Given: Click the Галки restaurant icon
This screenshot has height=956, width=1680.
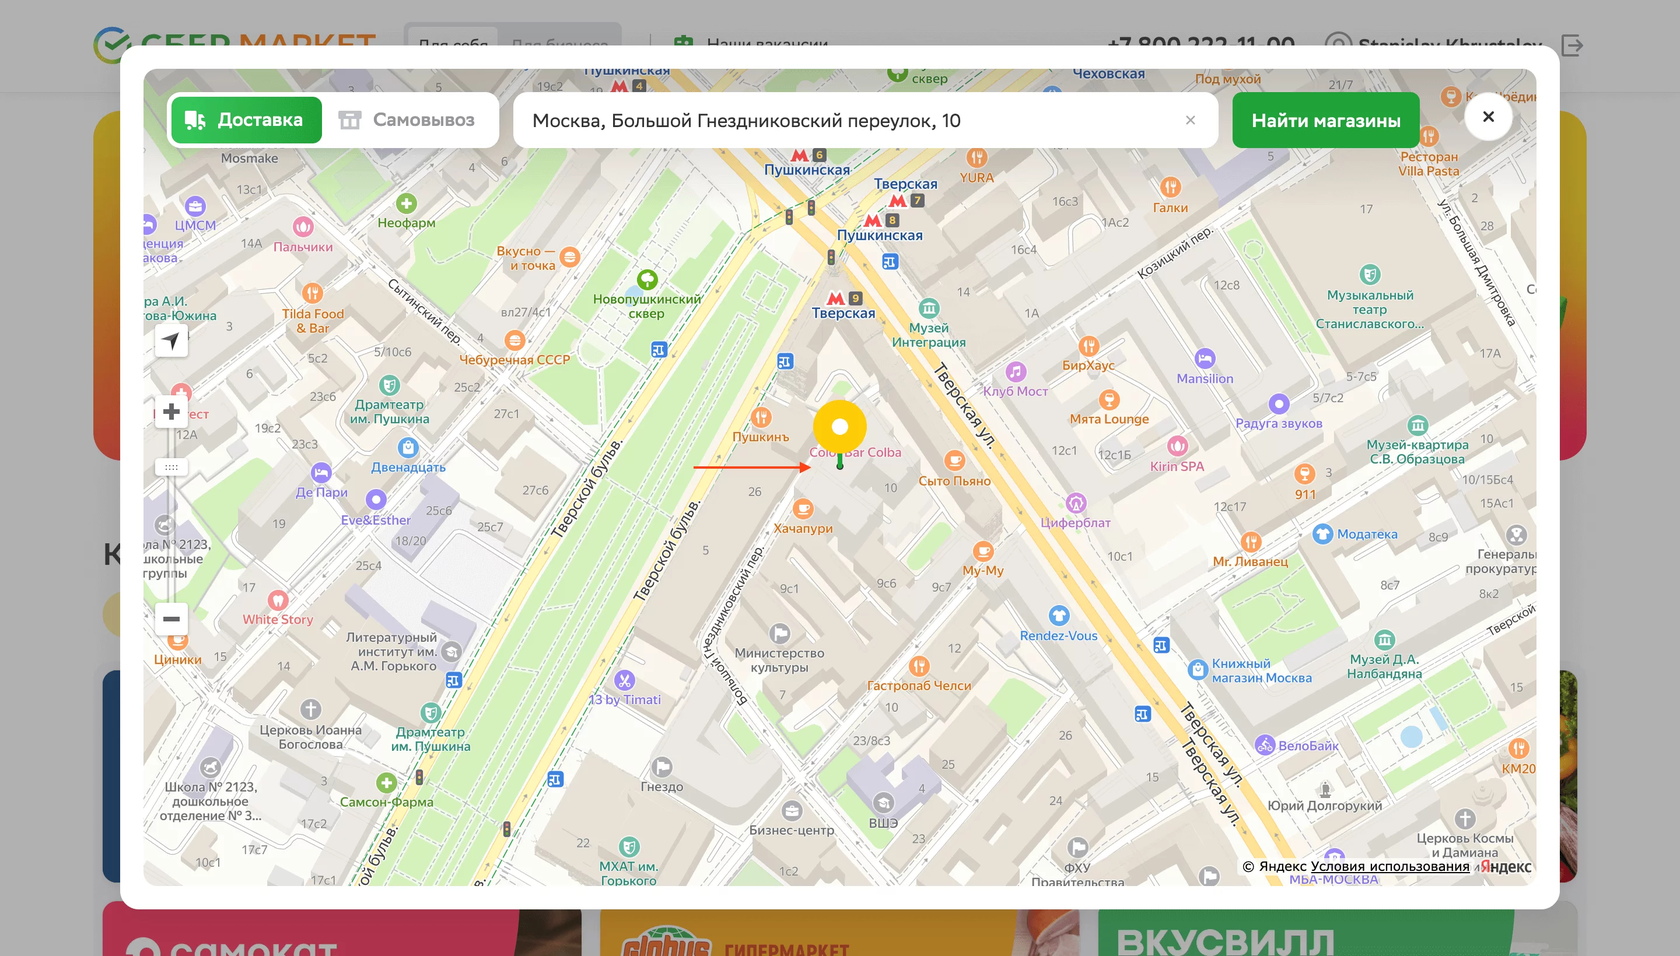Looking at the screenshot, I should pyautogui.click(x=1170, y=187).
